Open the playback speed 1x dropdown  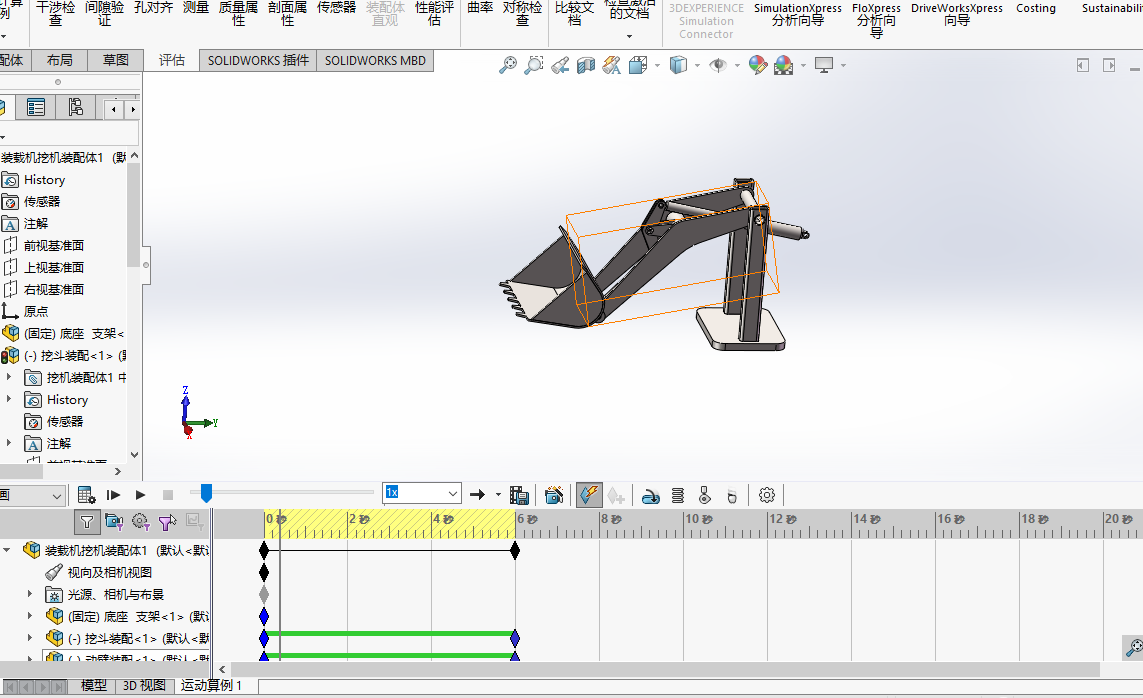coord(453,493)
